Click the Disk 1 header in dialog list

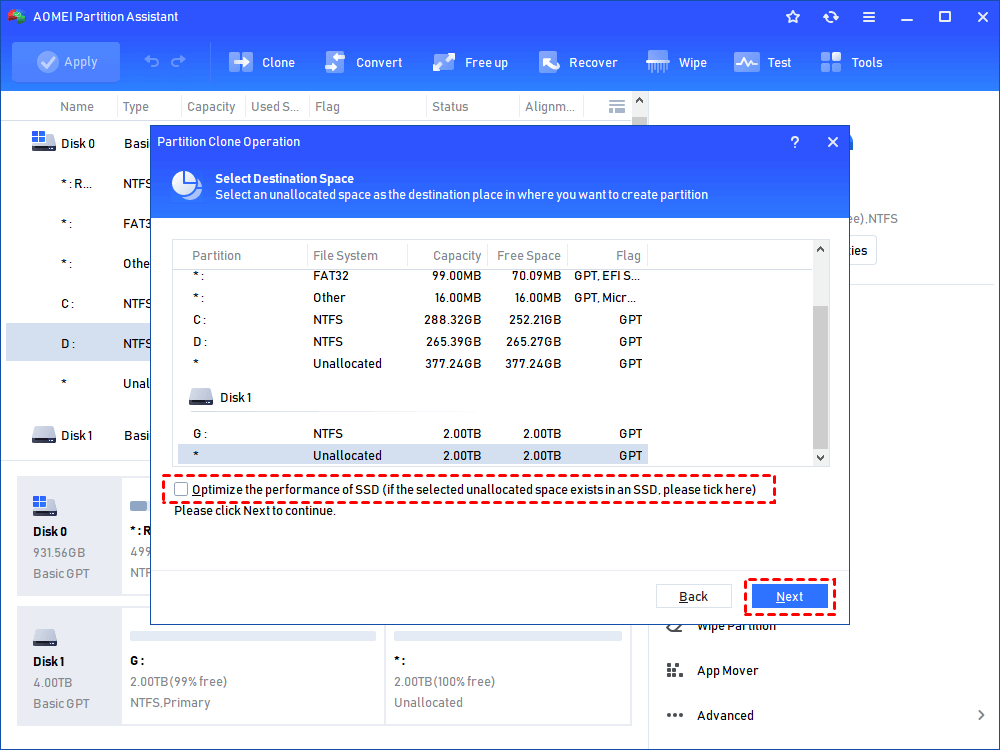coord(220,397)
